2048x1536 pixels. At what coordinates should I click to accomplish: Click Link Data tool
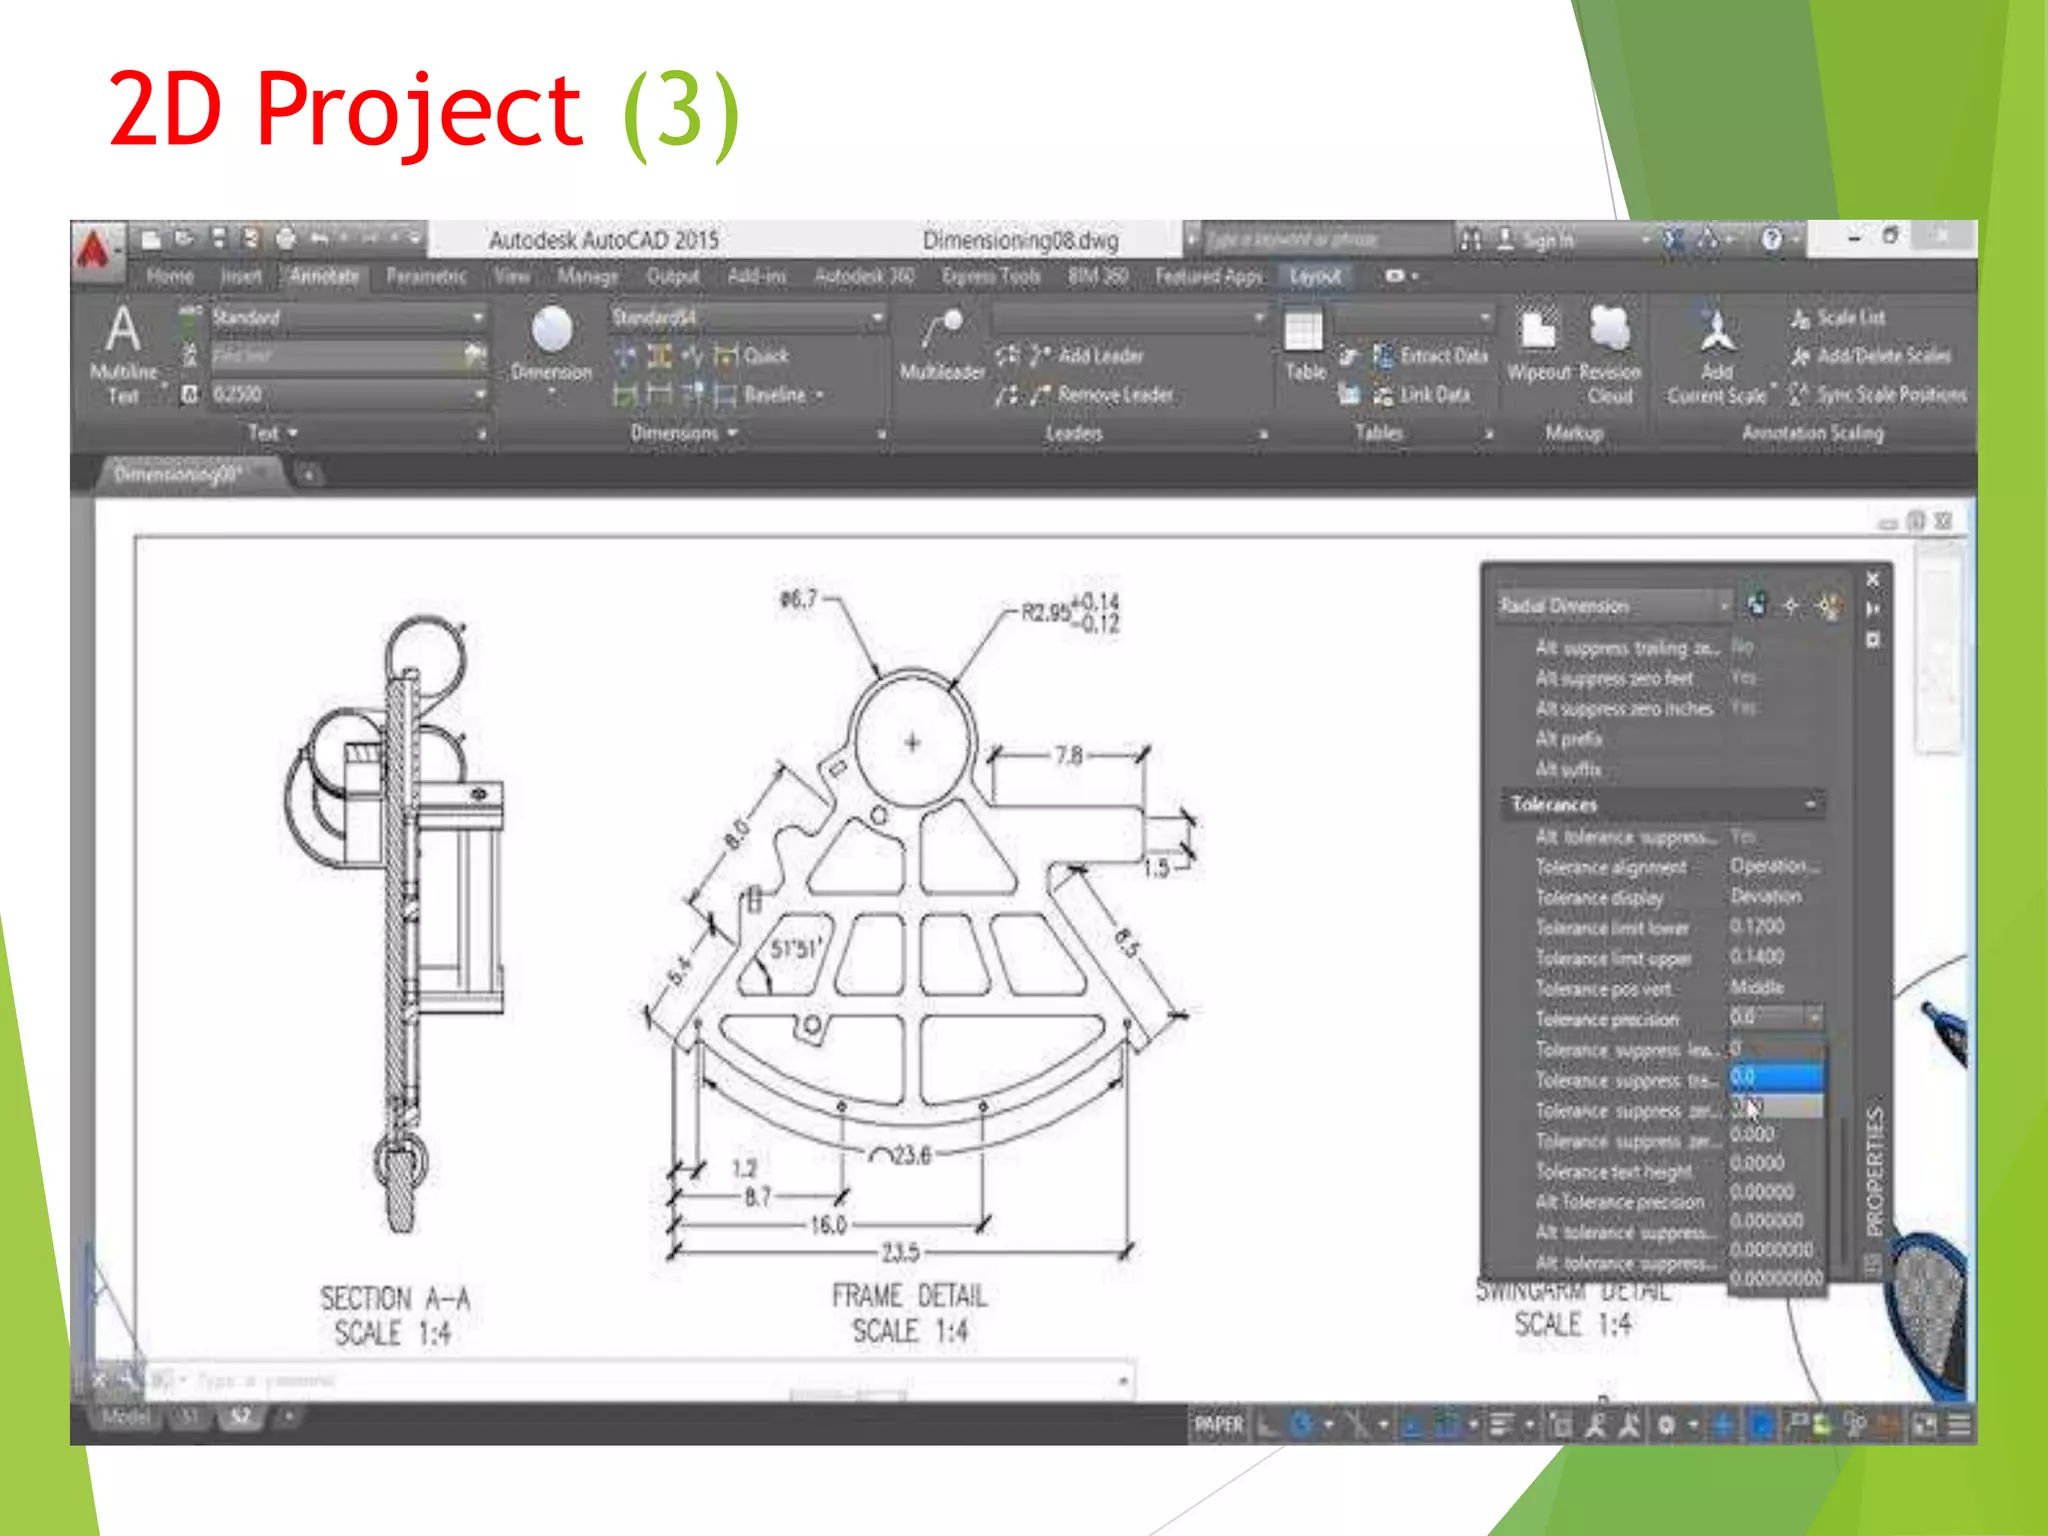[1421, 394]
